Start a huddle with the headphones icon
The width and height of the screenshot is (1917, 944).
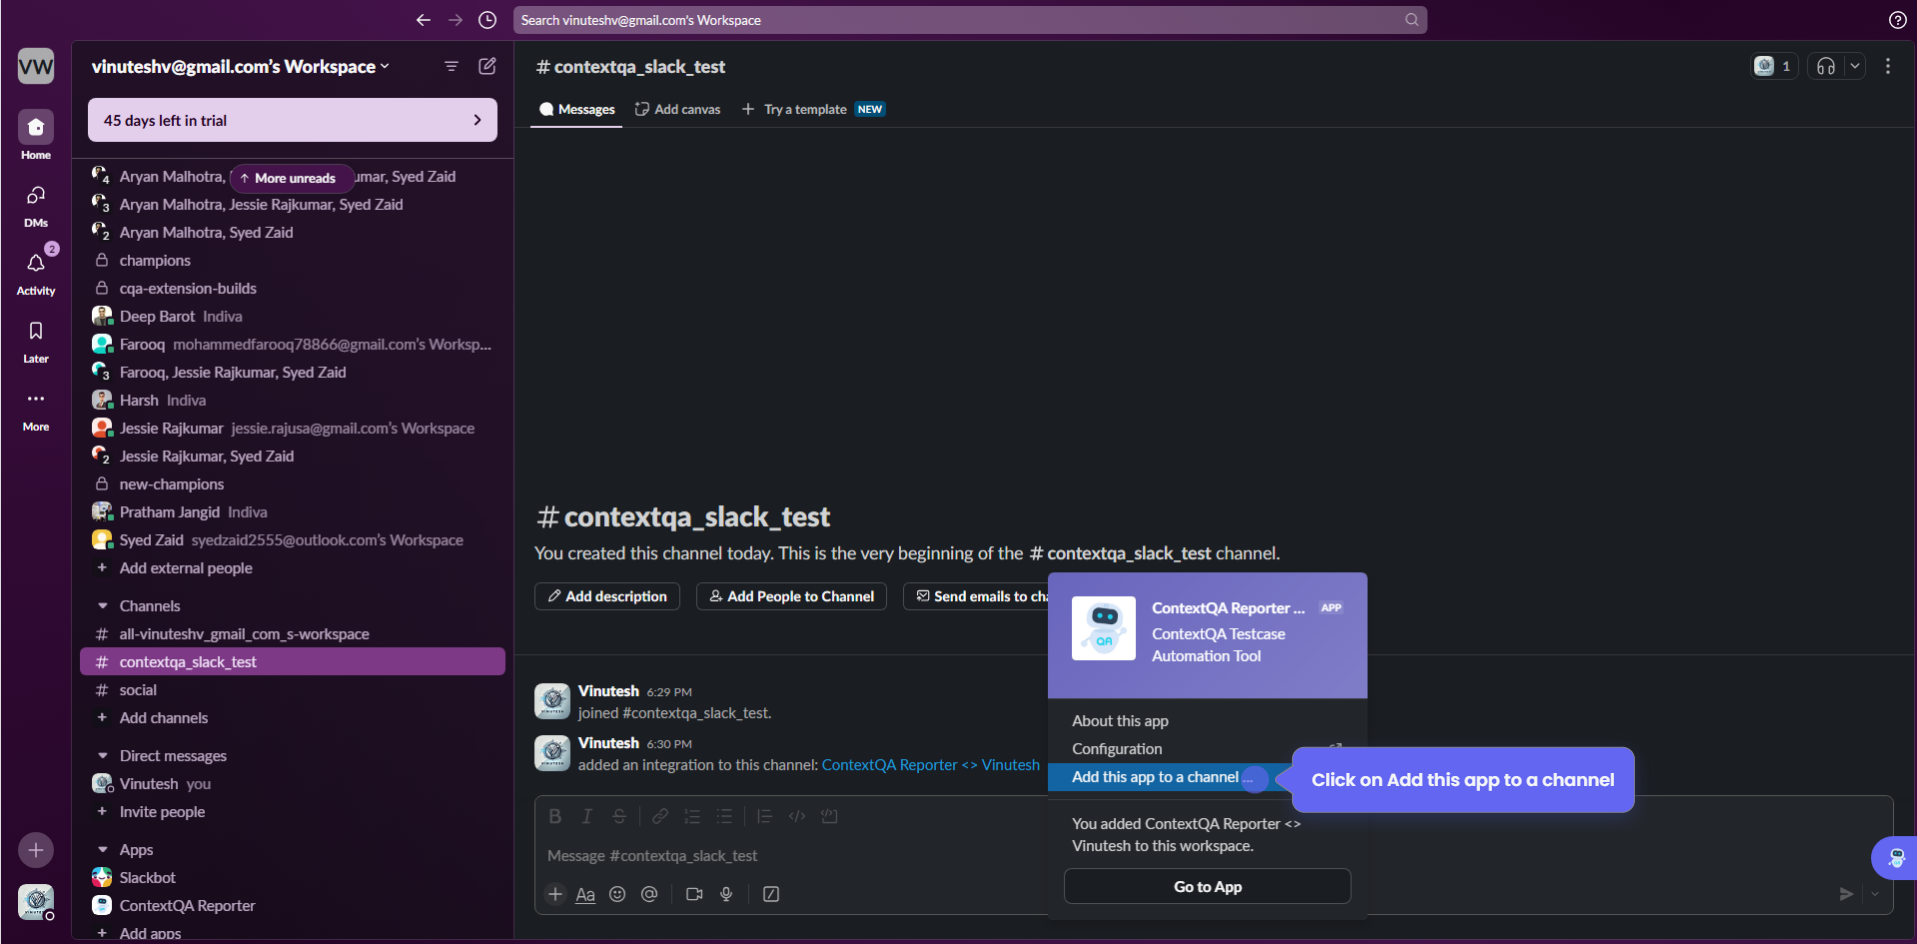(1825, 66)
